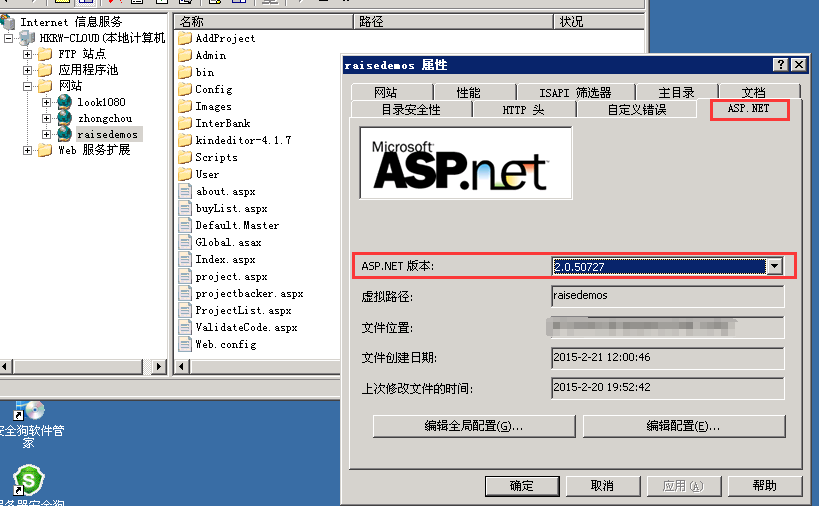Select the Images folder icon
Screen dimensions: 819x506
pos(185,106)
